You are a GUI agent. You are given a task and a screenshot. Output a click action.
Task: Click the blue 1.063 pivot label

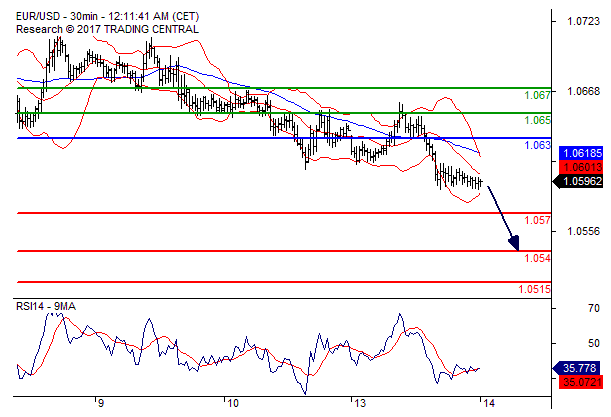point(537,145)
